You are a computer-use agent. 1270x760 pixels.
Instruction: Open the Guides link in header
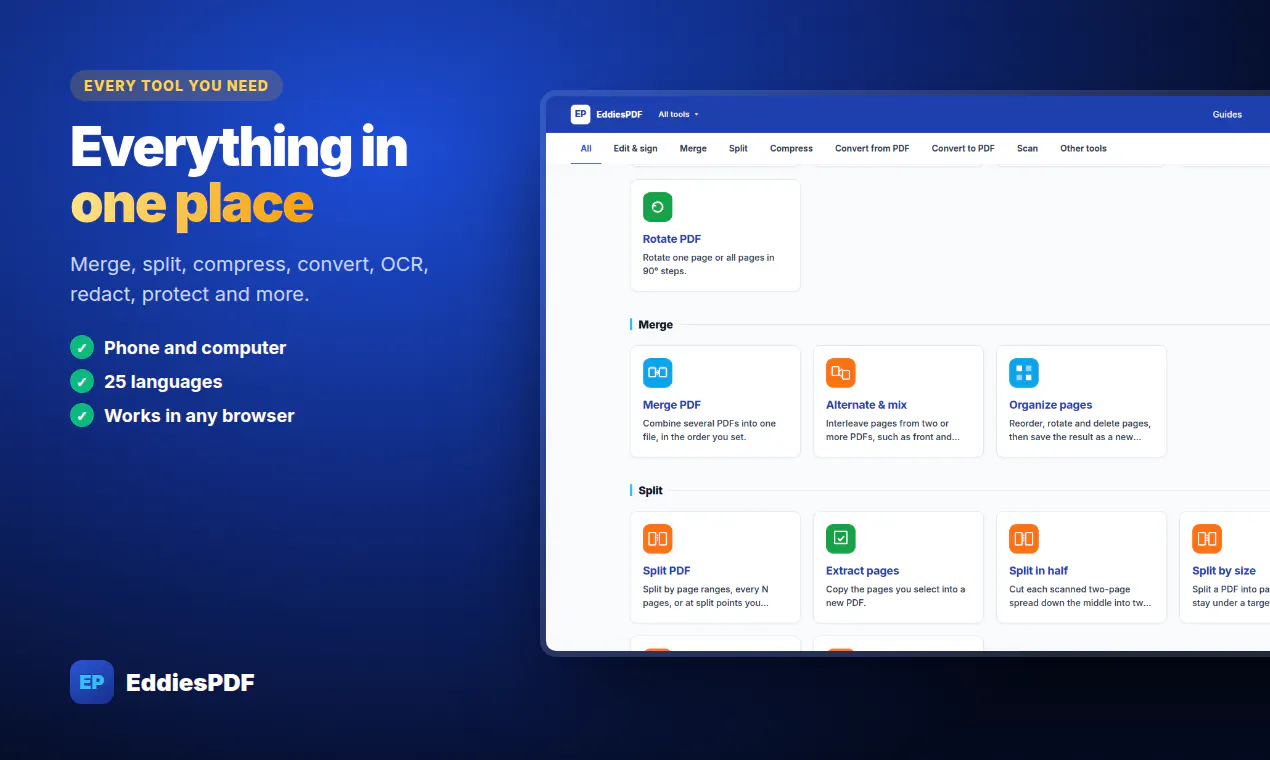click(1227, 114)
